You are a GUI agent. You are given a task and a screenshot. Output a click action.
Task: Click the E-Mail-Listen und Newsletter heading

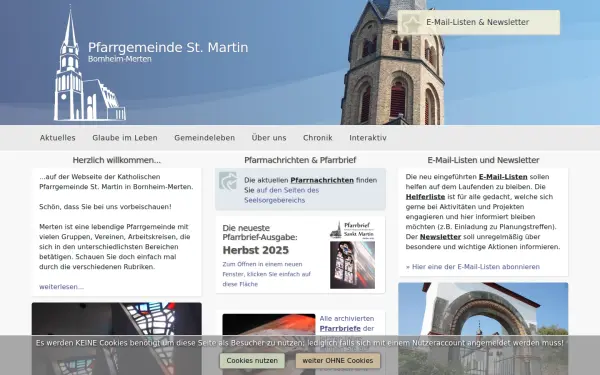tap(483, 160)
